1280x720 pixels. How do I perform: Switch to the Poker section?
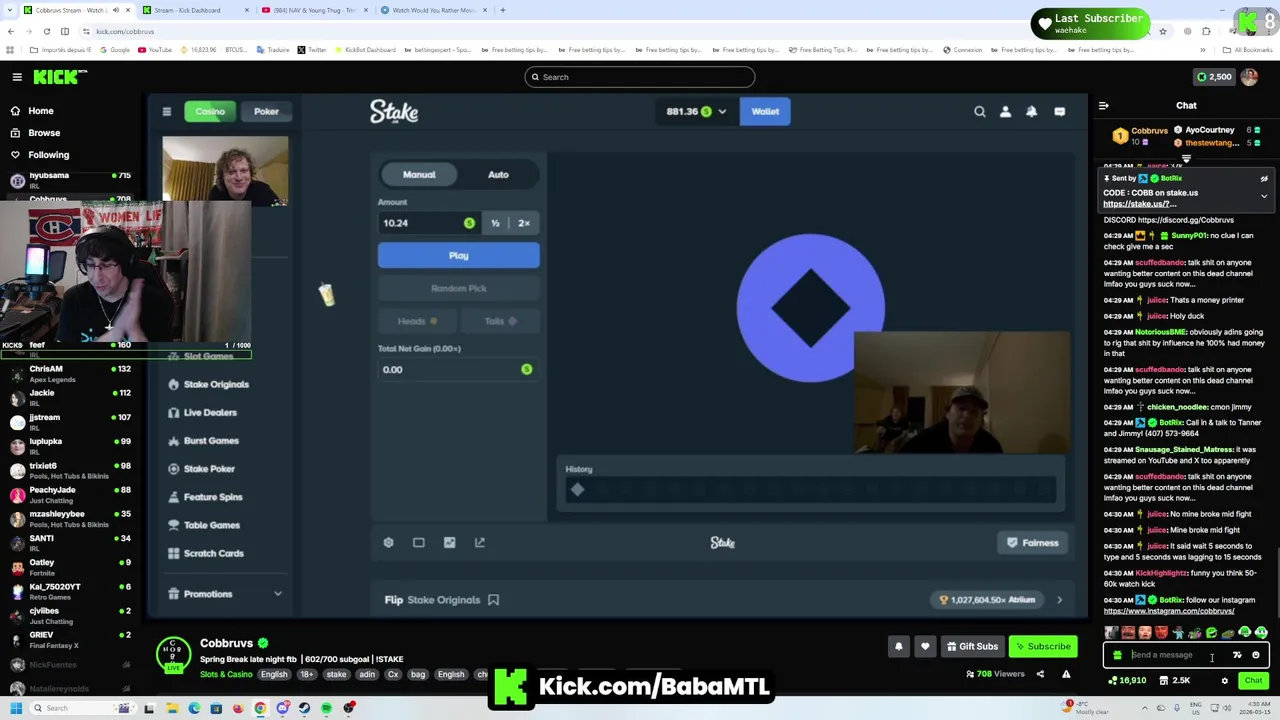pos(266,111)
